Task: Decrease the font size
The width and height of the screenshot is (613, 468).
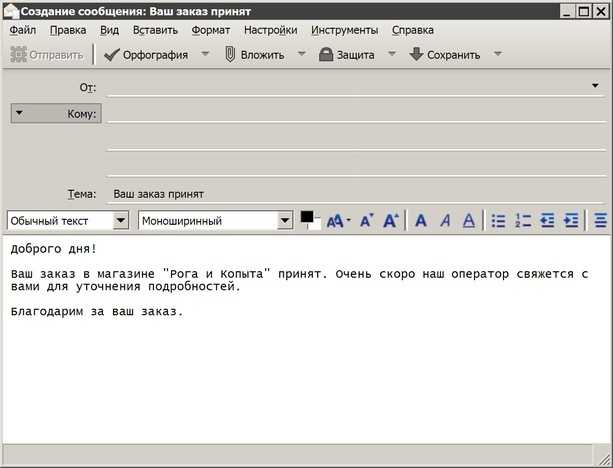Action: click(x=366, y=221)
